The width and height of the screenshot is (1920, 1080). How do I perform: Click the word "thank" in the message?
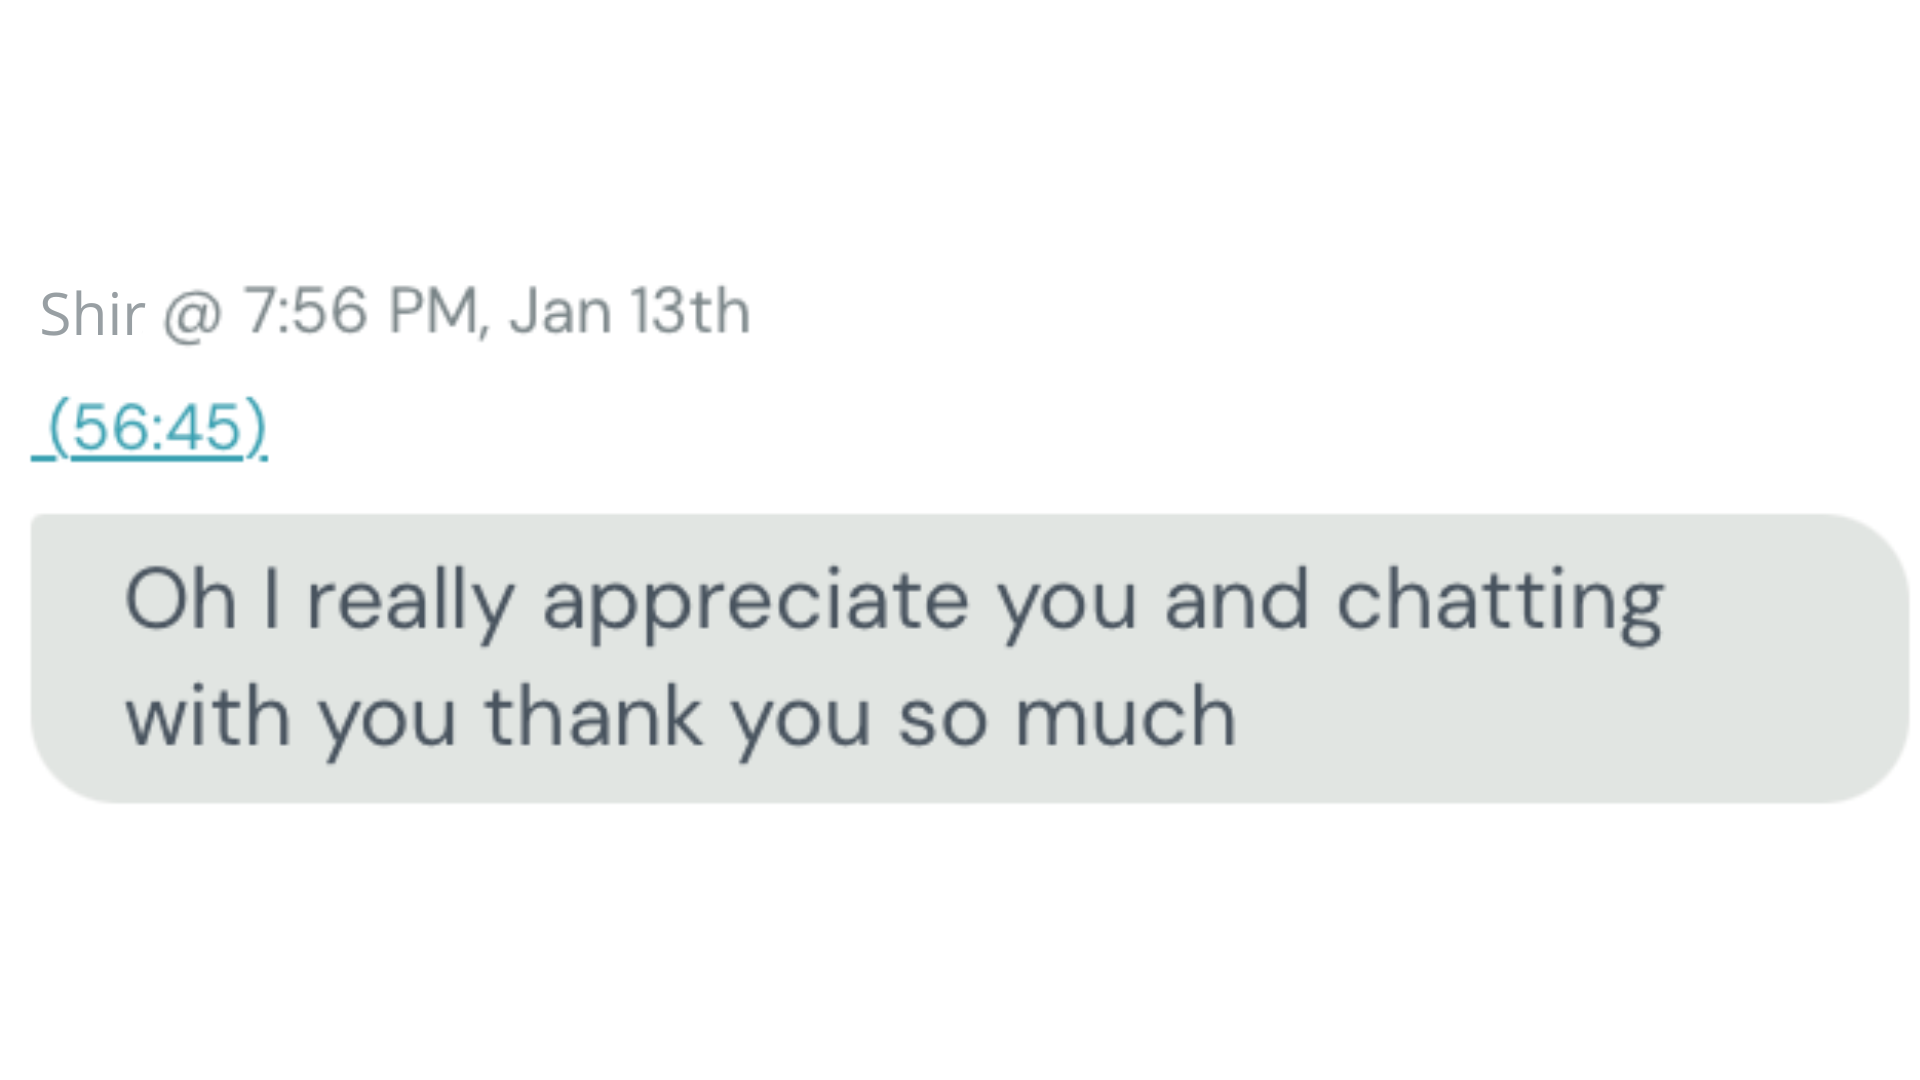tap(594, 717)
